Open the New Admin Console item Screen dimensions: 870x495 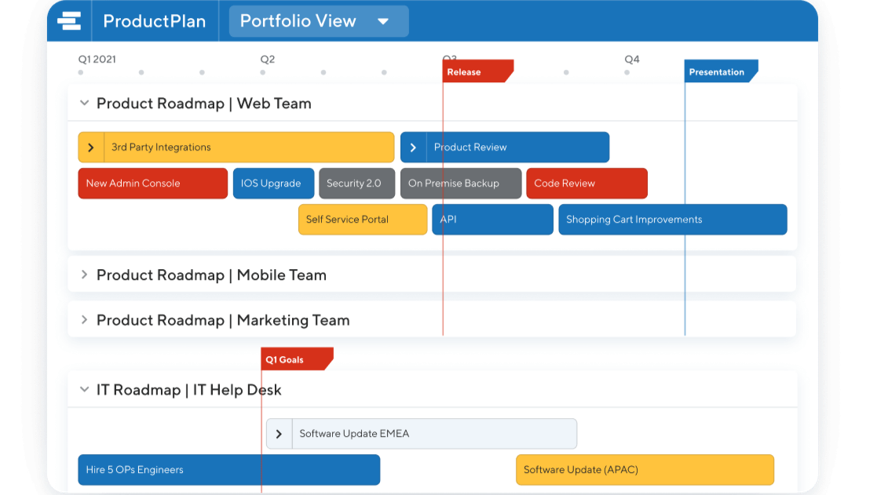coord(153,184)
